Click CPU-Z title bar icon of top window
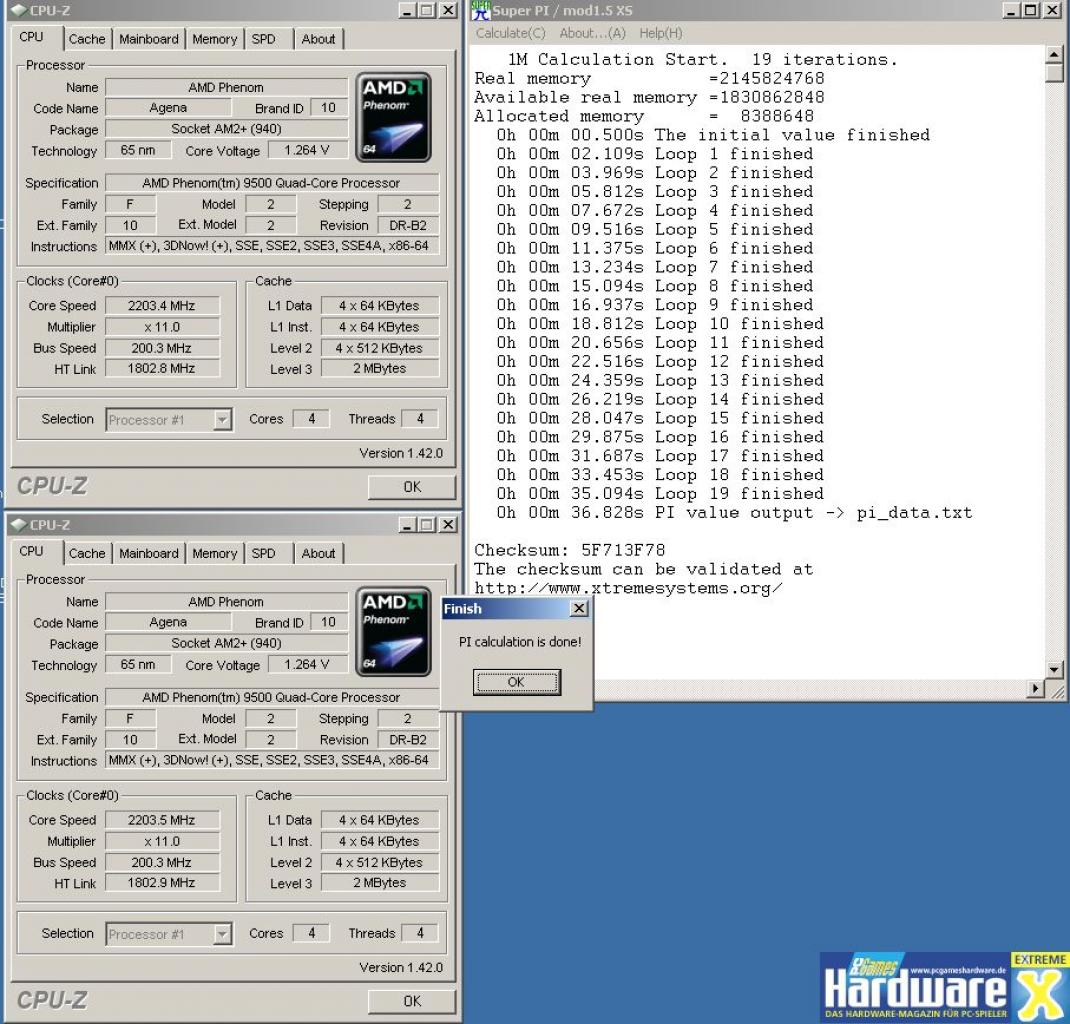The image size is (1070, 1024). (x=18, y=11)
